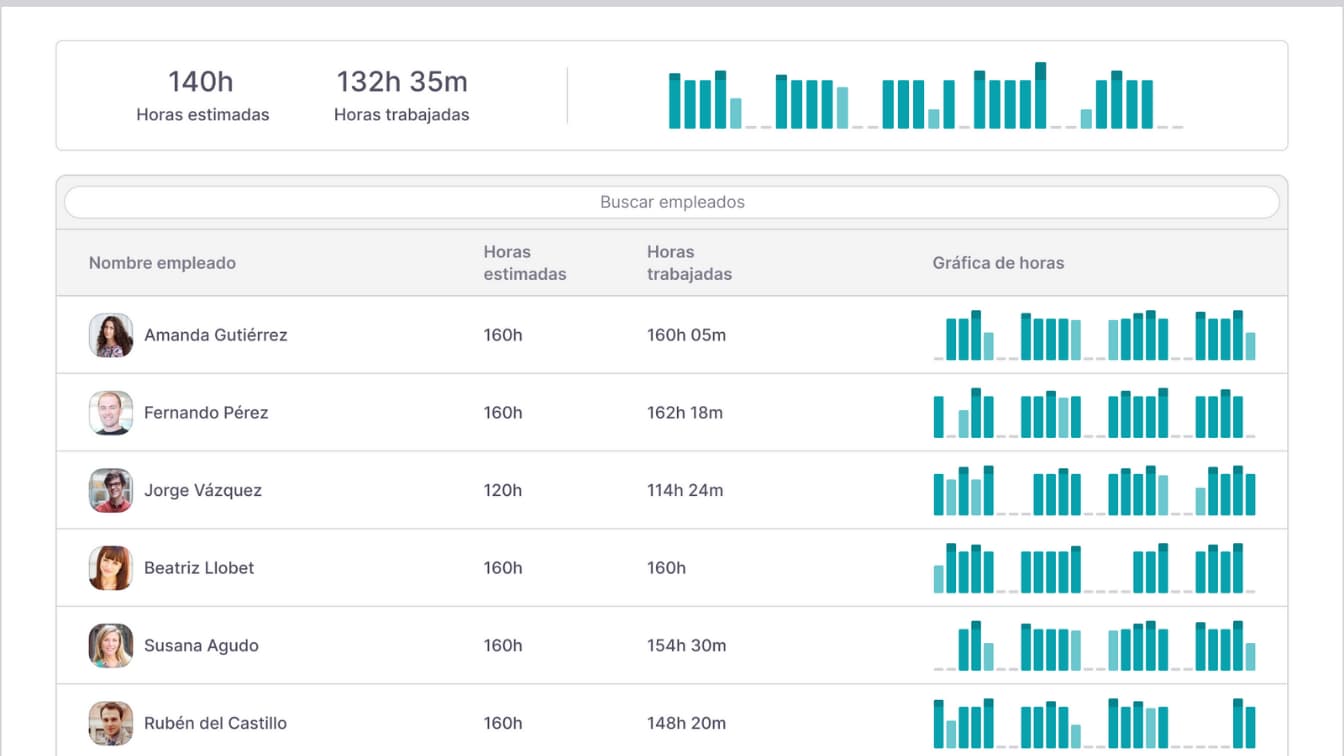Open Amanda Gutiérrez's profile photo

(110, 335)
